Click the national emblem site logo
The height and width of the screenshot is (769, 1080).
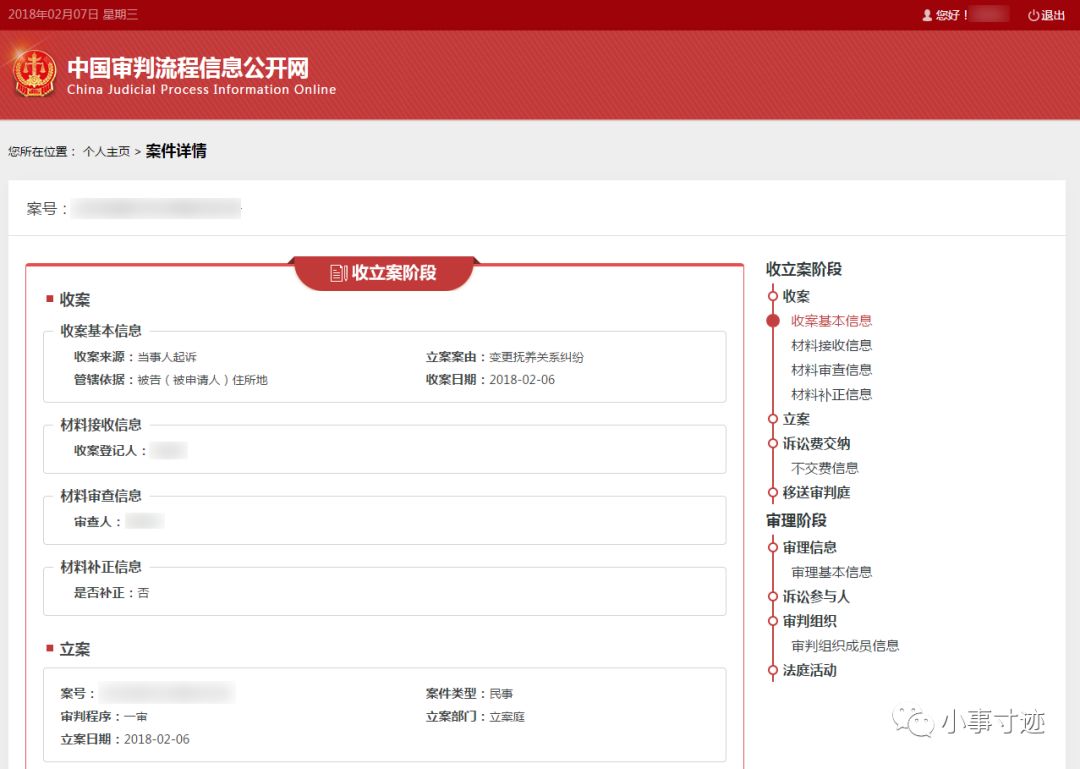pos(34,74)
